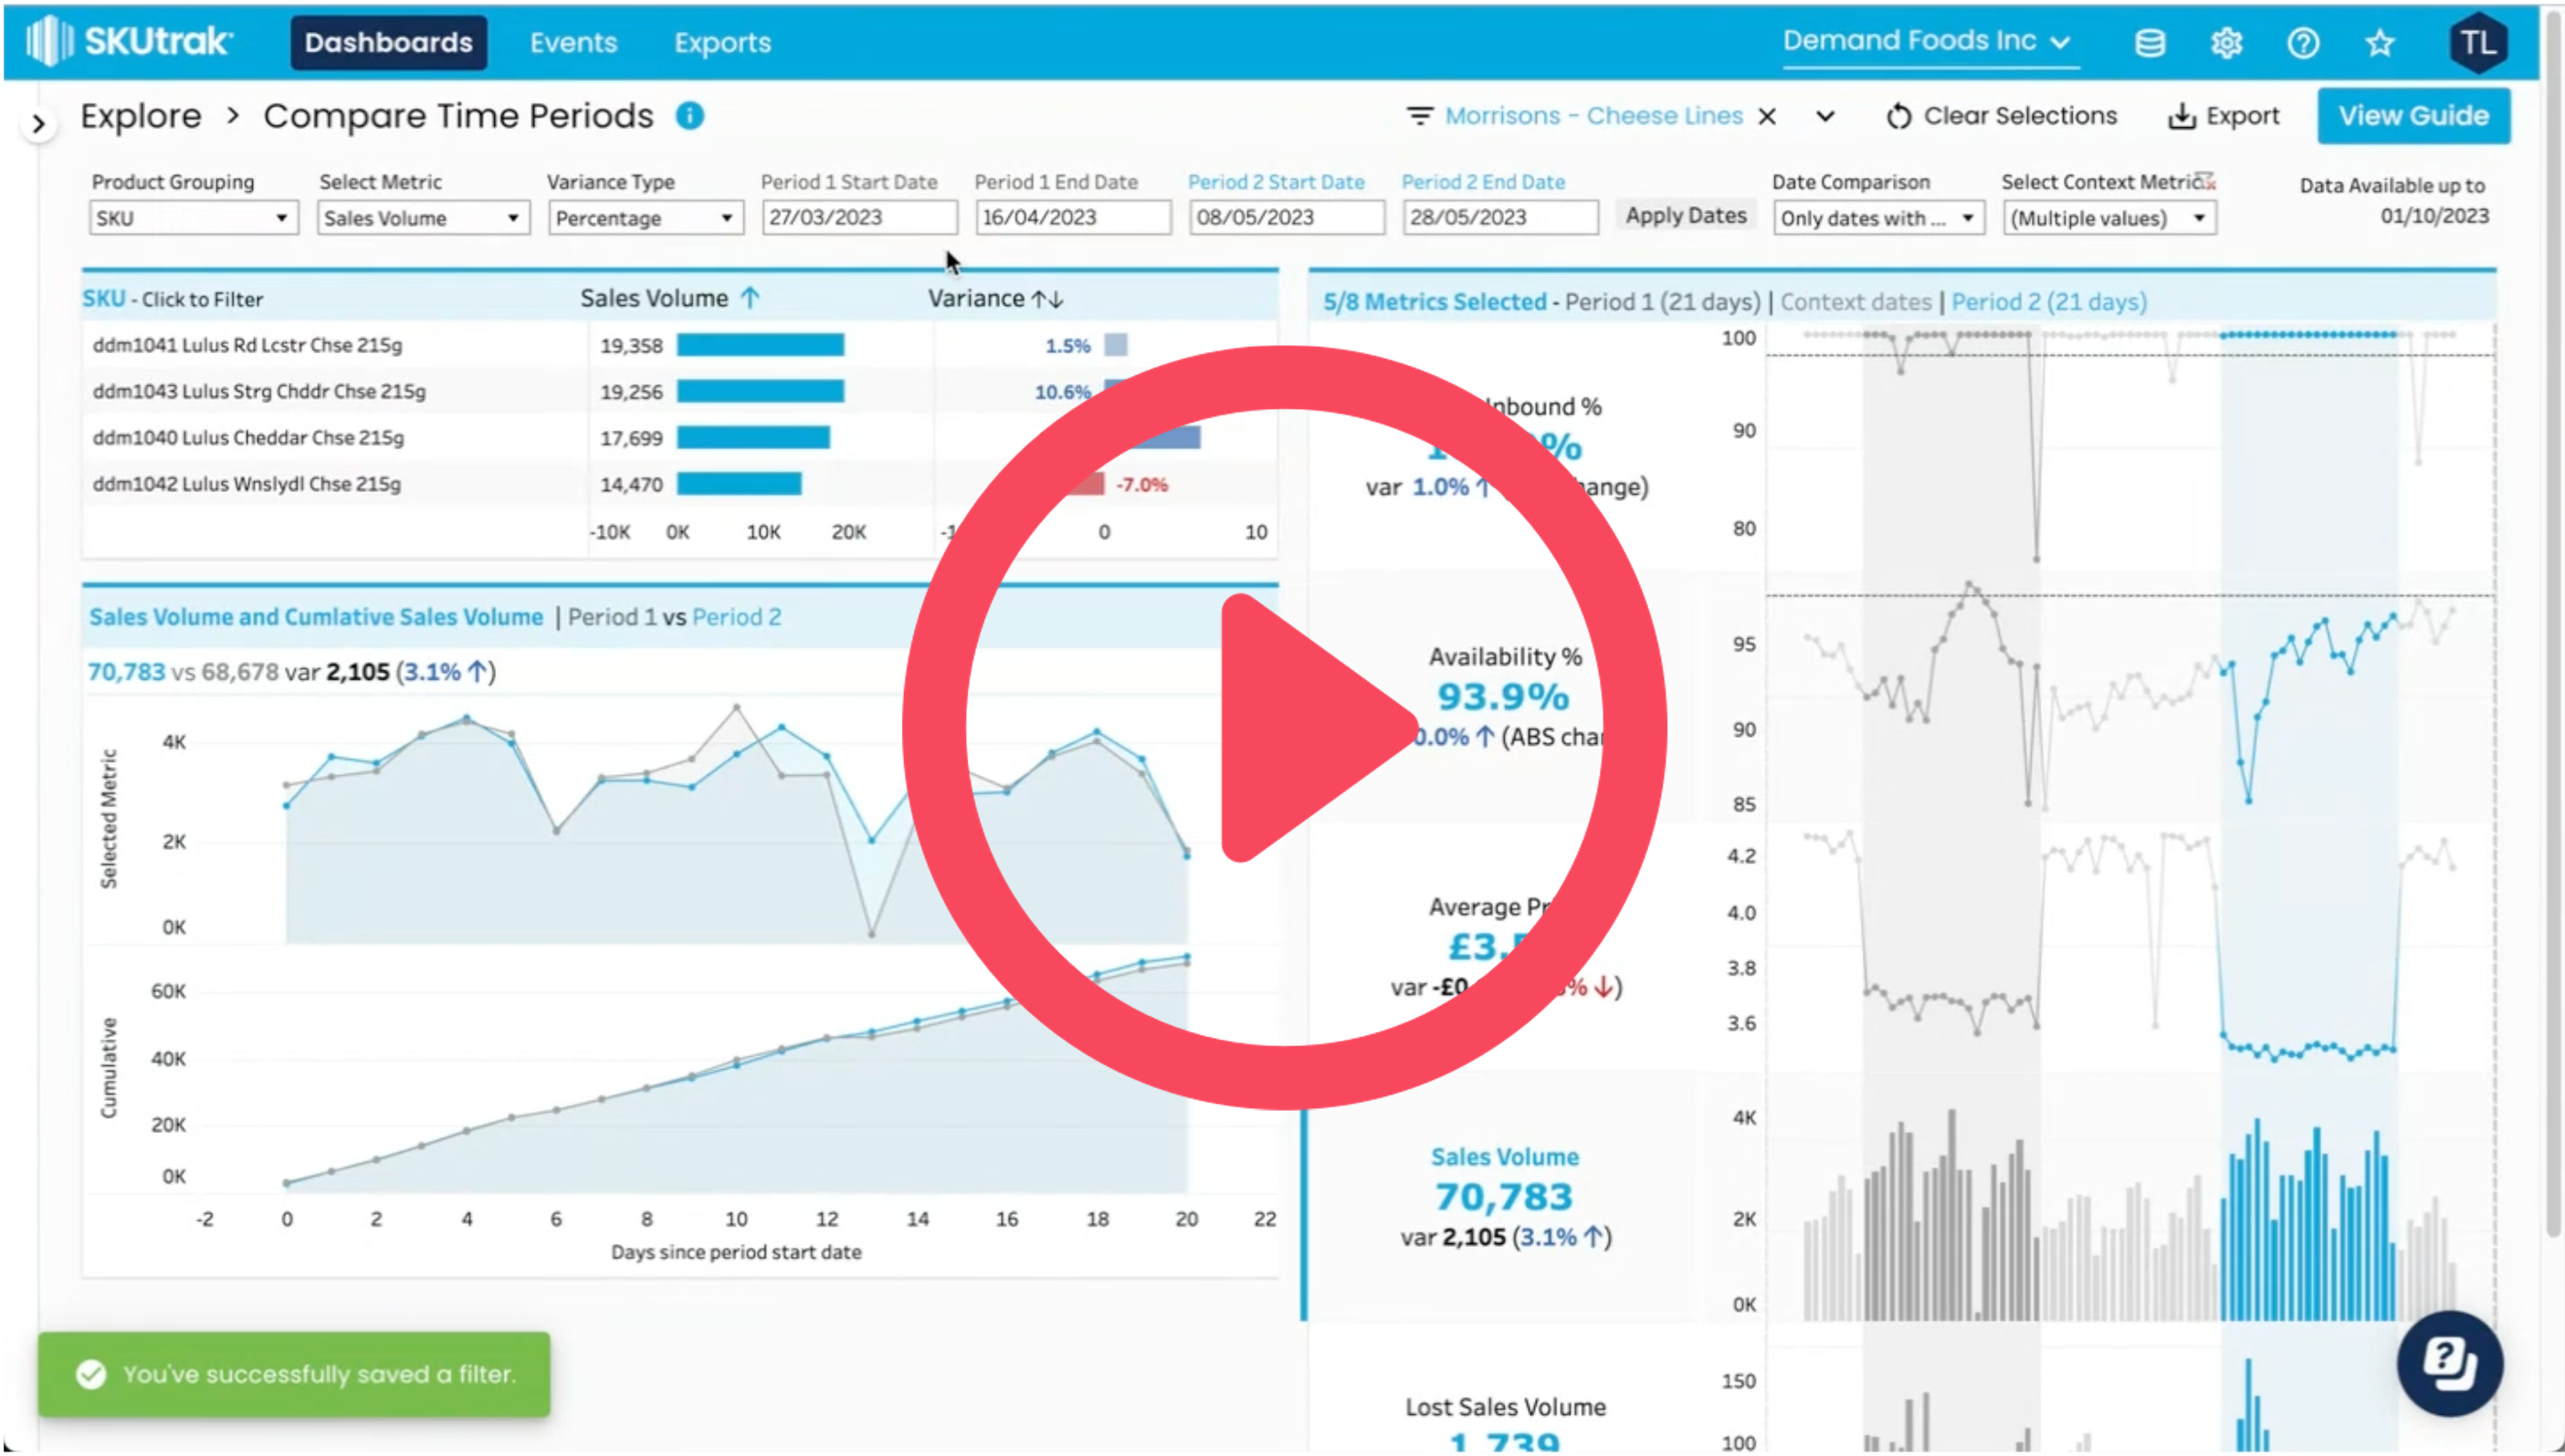The image size is (2565, 1456).
Task: Click the saved filter success notification
Action: (x=294, y=1373)
